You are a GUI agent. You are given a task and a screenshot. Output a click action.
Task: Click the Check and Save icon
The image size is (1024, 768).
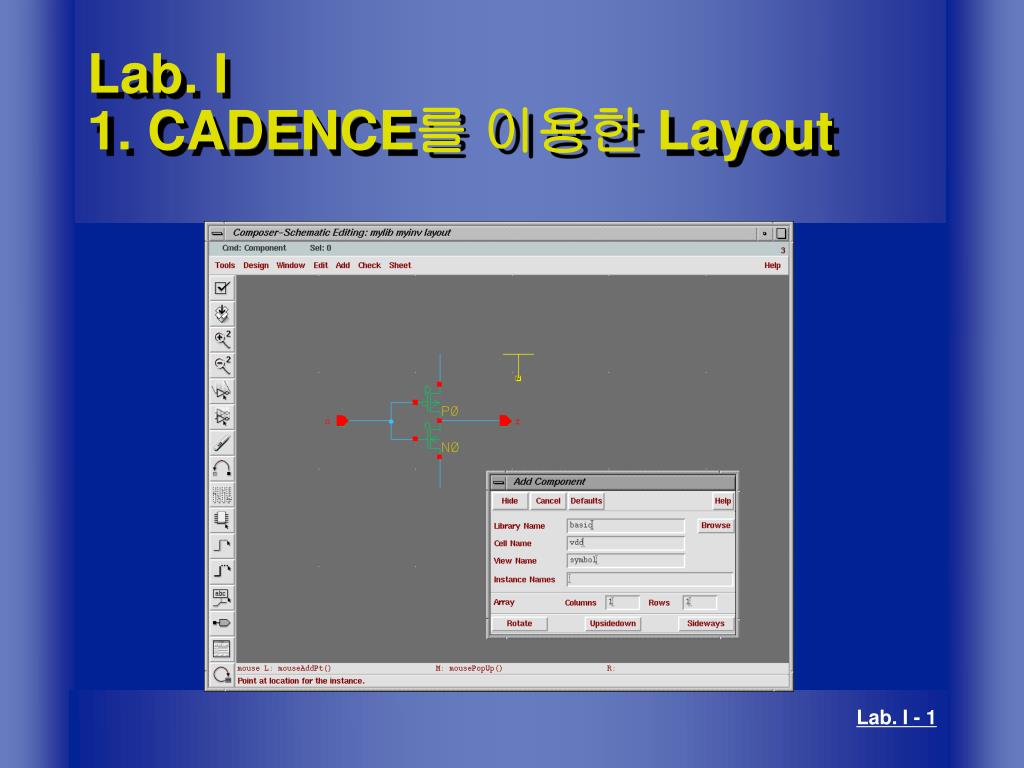222,288
